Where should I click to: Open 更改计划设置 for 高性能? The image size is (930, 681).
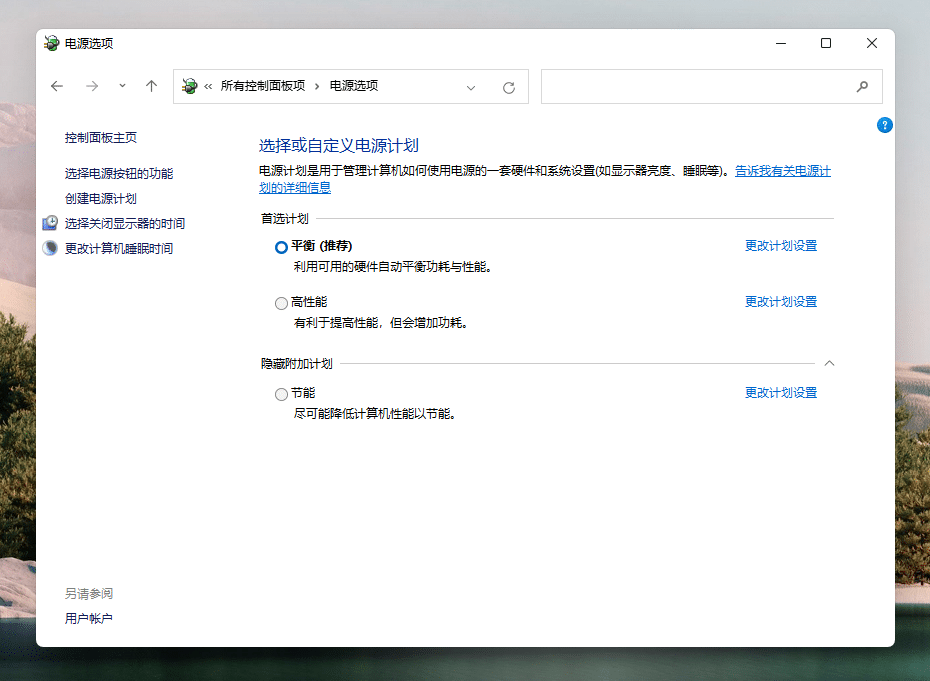coord(781,301)
